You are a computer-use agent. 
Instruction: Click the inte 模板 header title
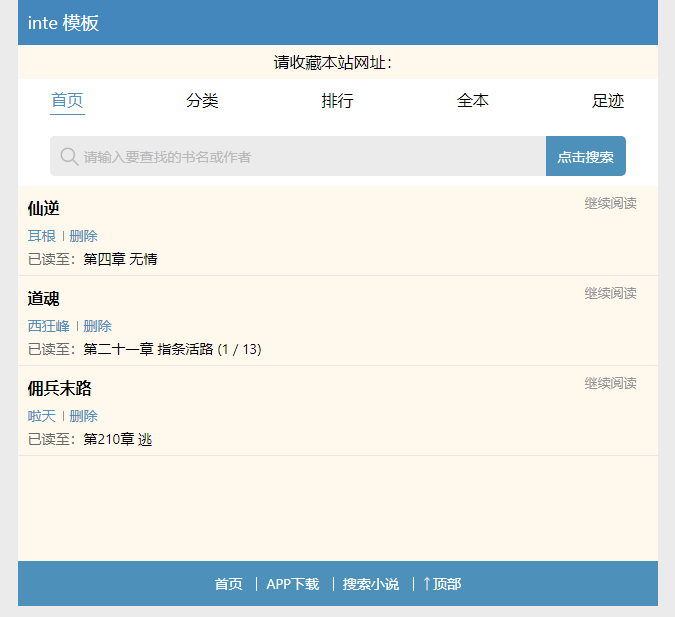[64, 23]
